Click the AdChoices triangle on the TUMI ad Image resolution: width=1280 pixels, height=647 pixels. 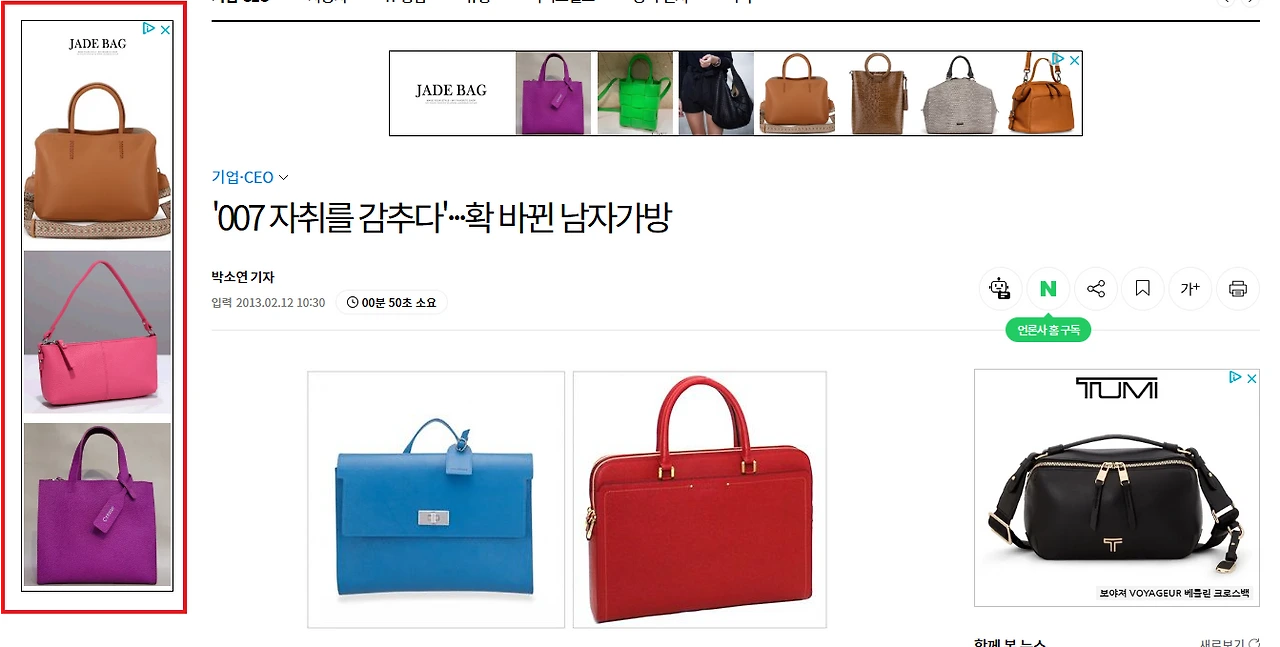pos(1236,378)
